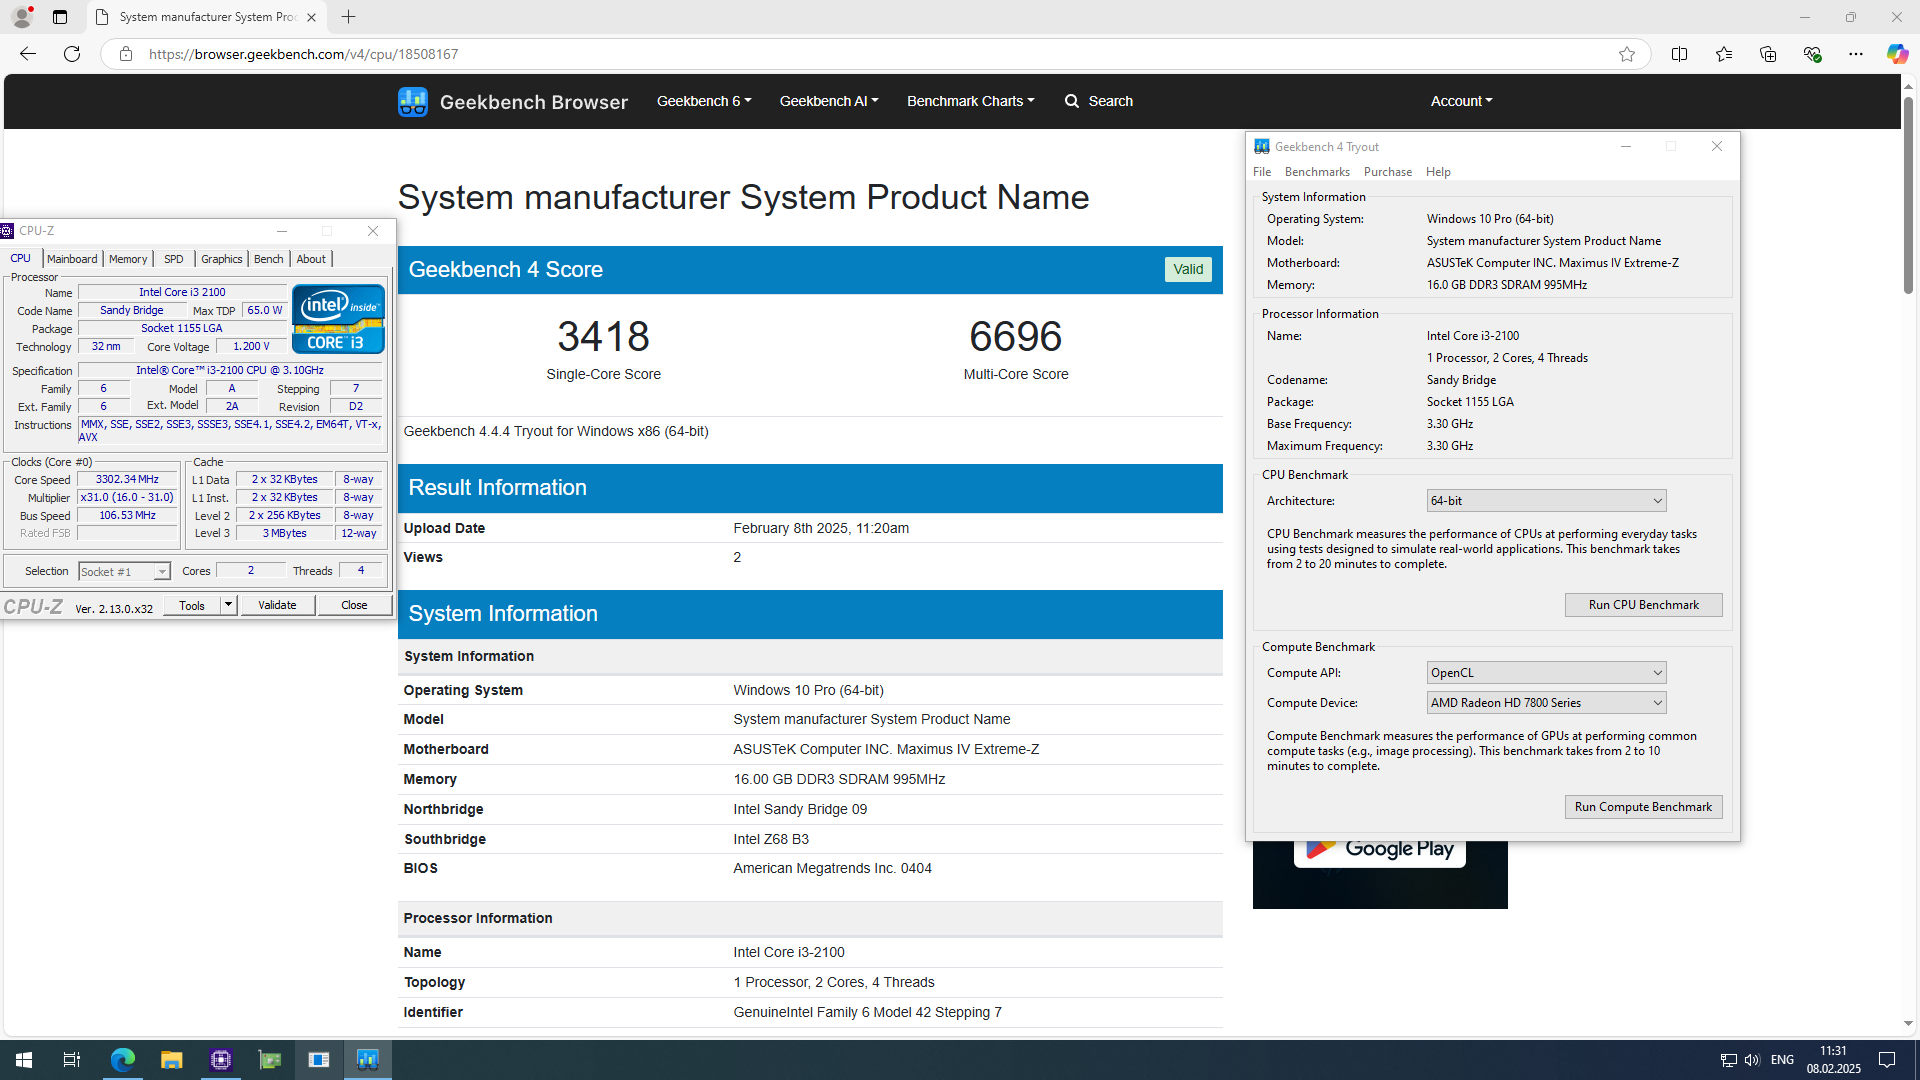The width and height of the screenshot is (1920, 1080).
Task: Open the tab actions menu icon
Action: tap(60, 17)
